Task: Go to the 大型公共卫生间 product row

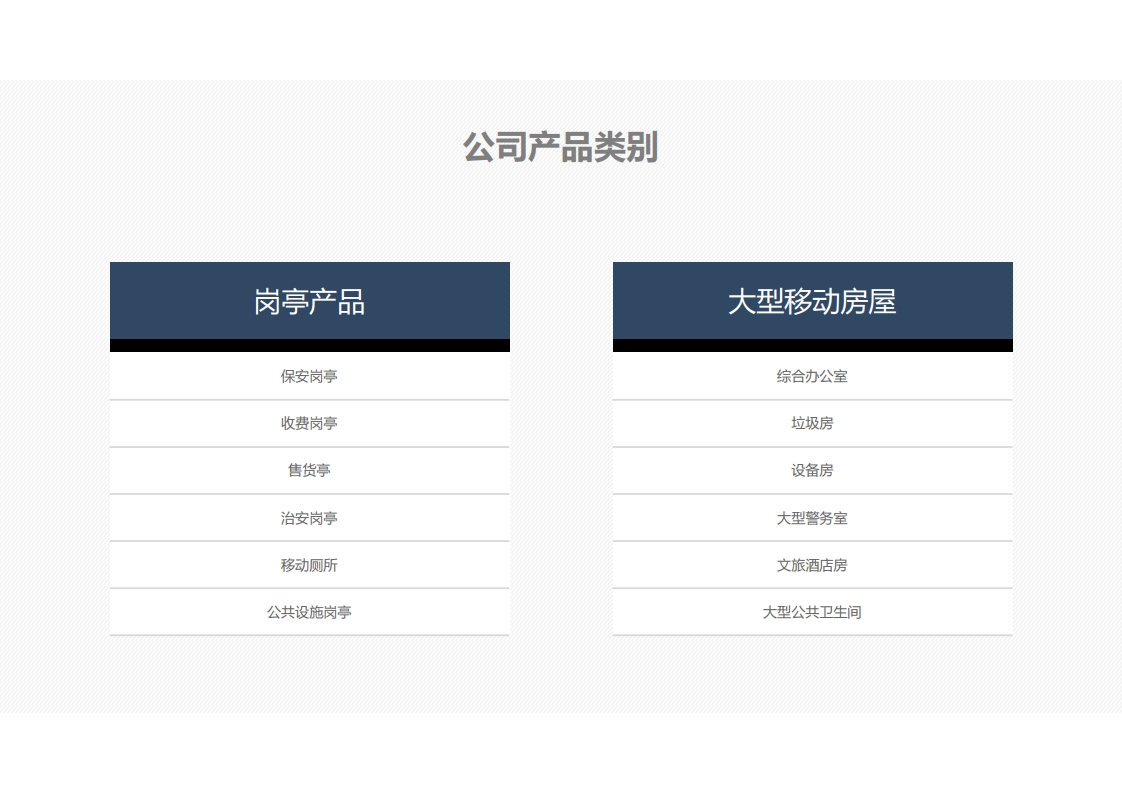Action: [x=812, y=612]
